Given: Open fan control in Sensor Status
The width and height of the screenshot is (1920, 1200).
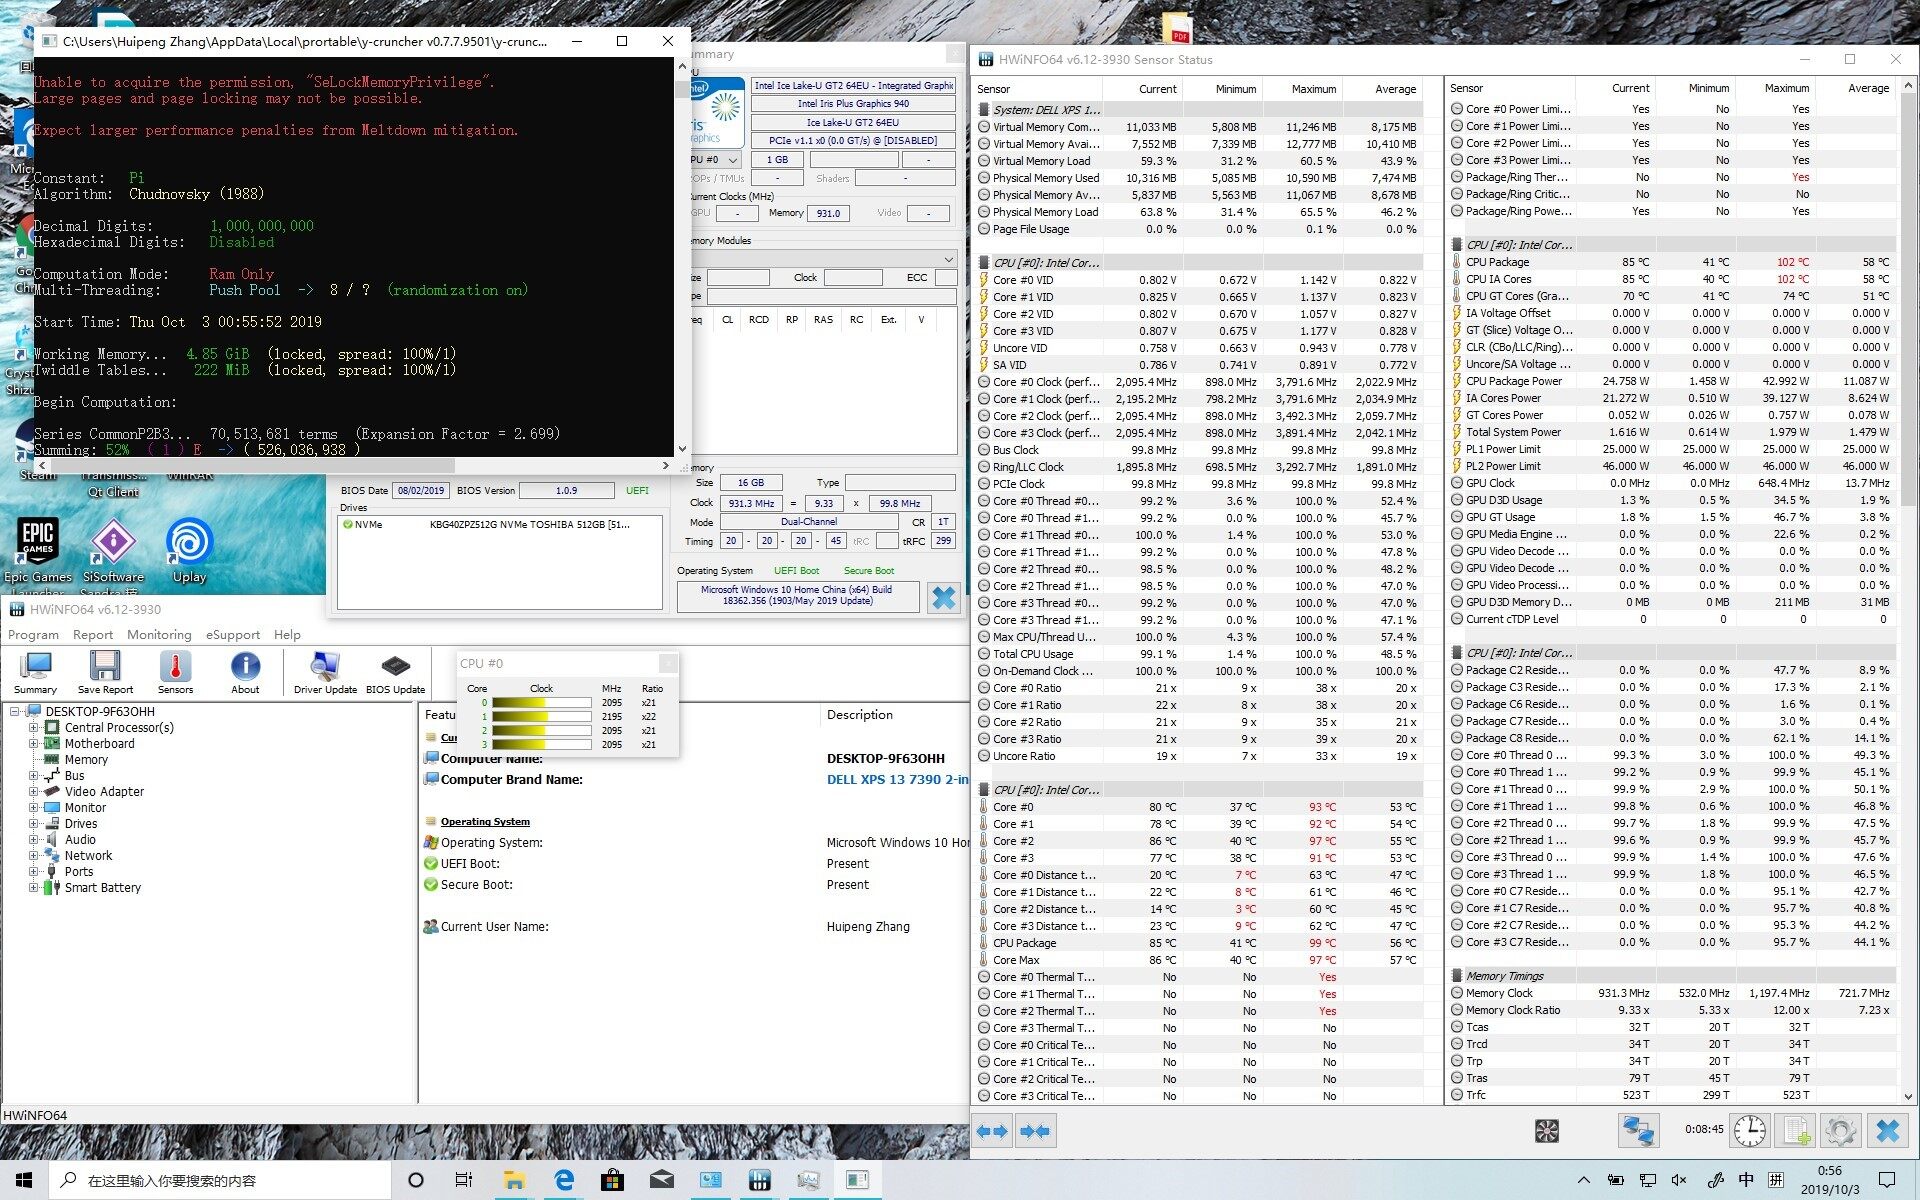Looking at the screenshot, I should [1546, 1131].
